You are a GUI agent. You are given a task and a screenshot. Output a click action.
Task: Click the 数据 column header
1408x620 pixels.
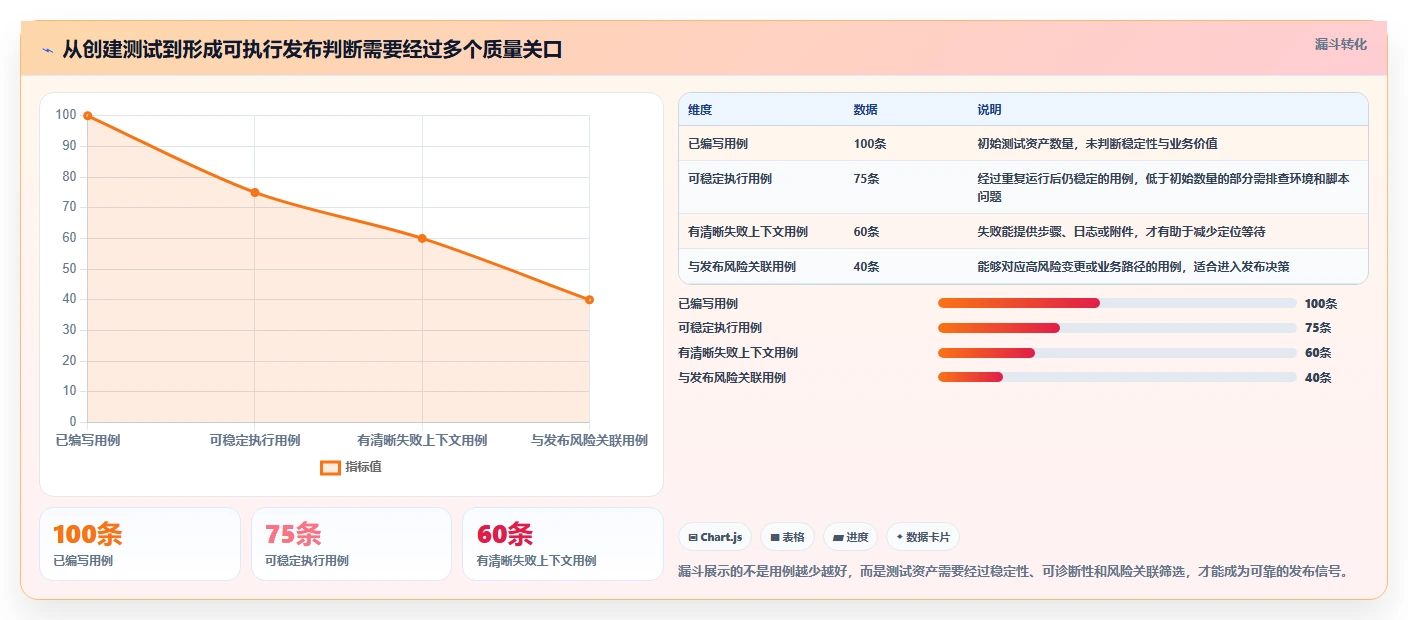[x=865, y=110]
